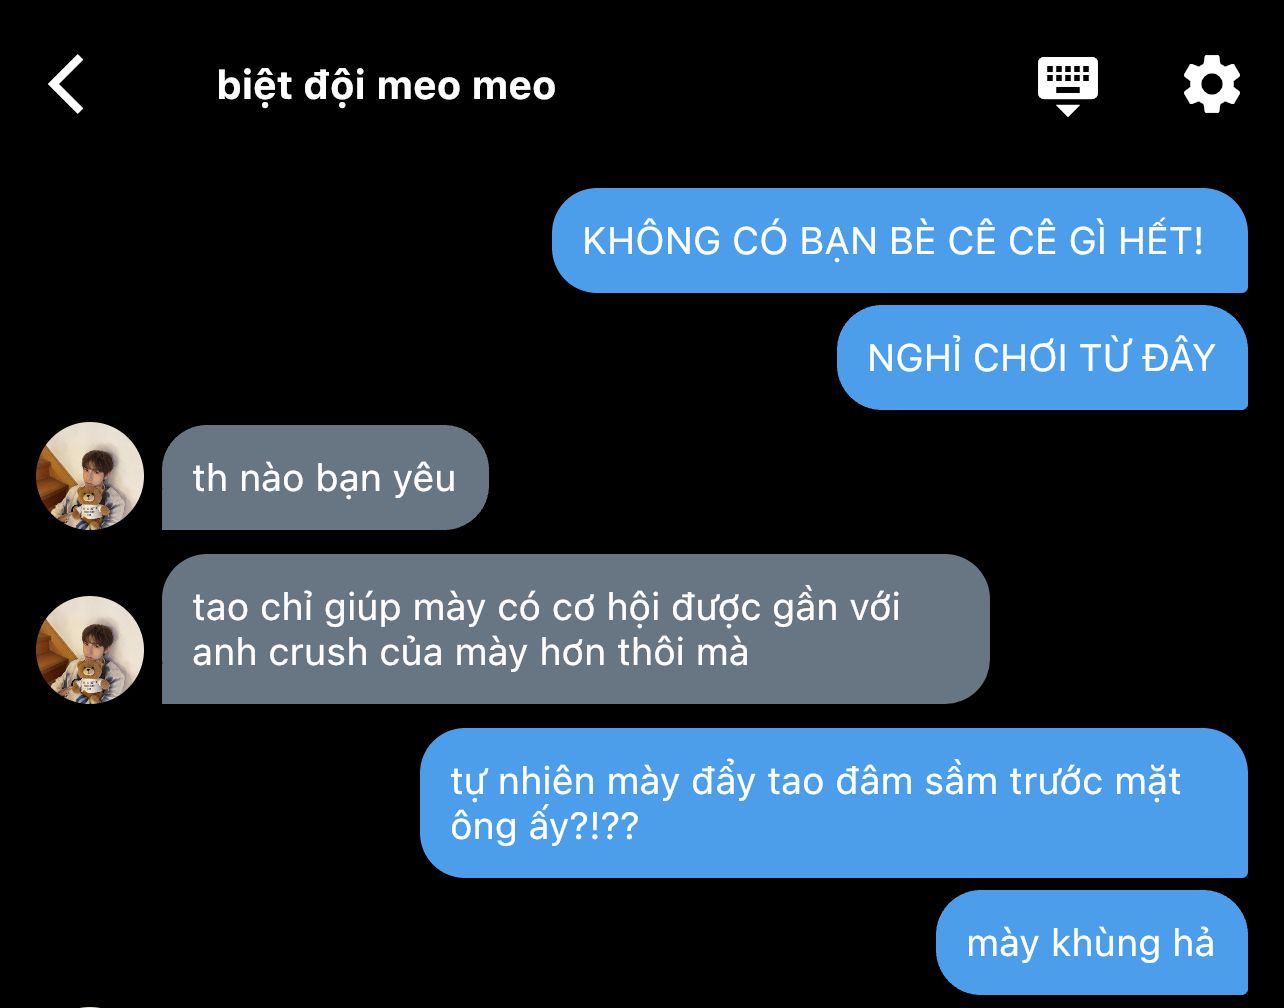
Task: Tap the line 'ông ấy?!??' in blue bubble
Action: pyautogui.click(x=543, y=828)
